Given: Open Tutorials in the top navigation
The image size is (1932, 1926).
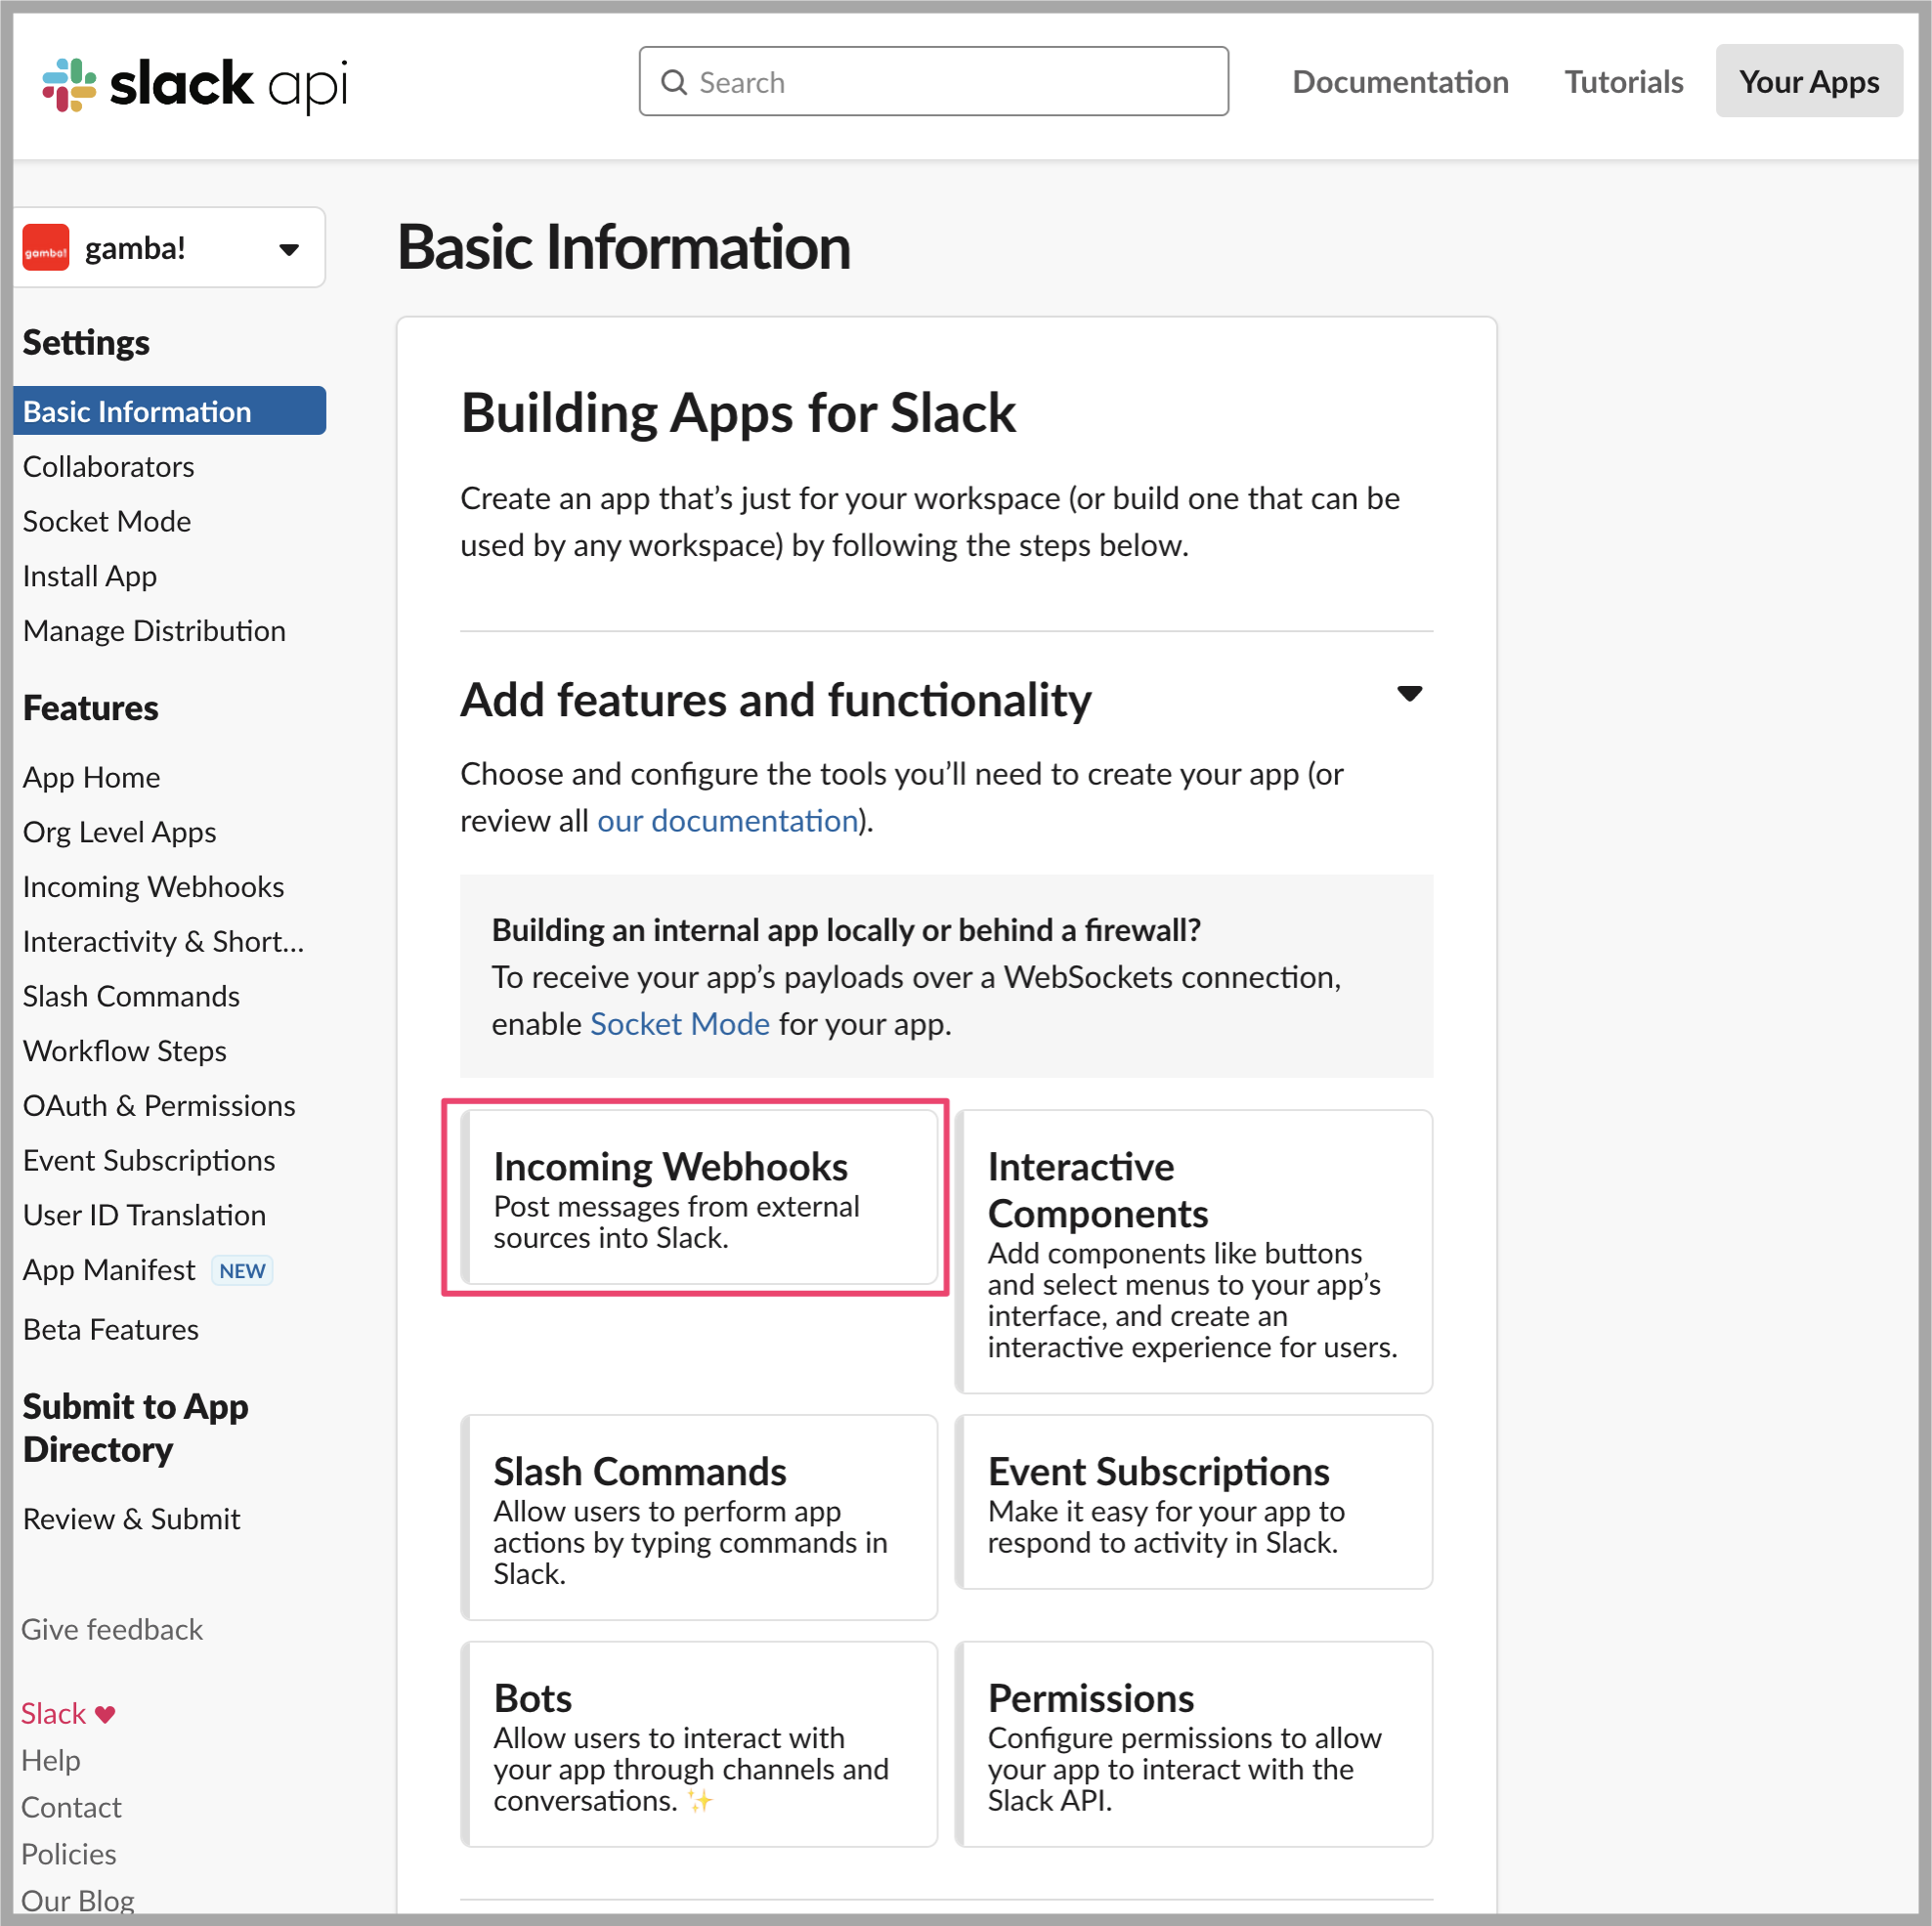Looking at the screenshot, I should (x=1623, y=82).
